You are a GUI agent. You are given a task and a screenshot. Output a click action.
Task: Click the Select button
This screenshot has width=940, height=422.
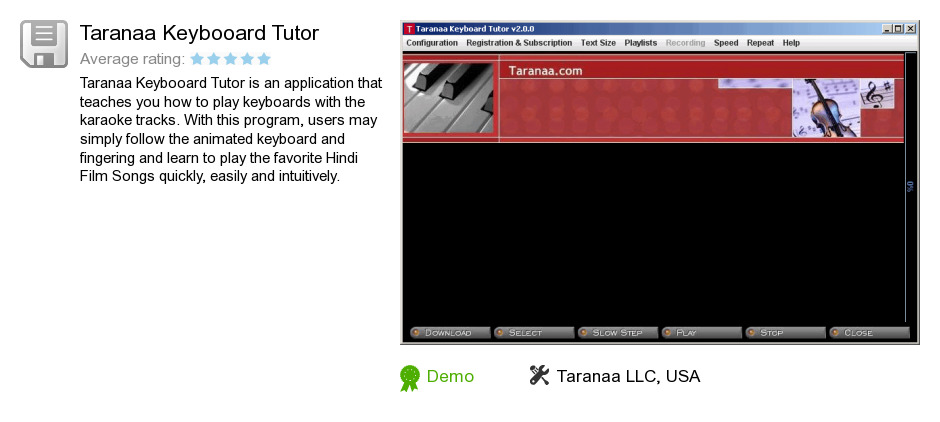pyautogui.click(x=534, y=333)
